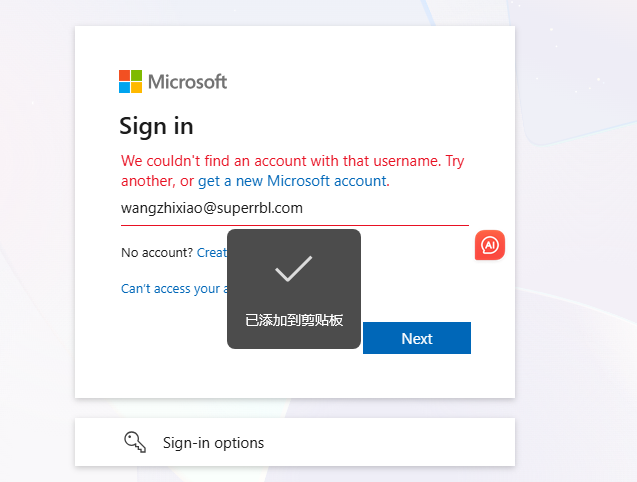Viewport: 637px width, 482px height.
Task: Click the red square of Microsoft logo
Action: pos(125,76)
